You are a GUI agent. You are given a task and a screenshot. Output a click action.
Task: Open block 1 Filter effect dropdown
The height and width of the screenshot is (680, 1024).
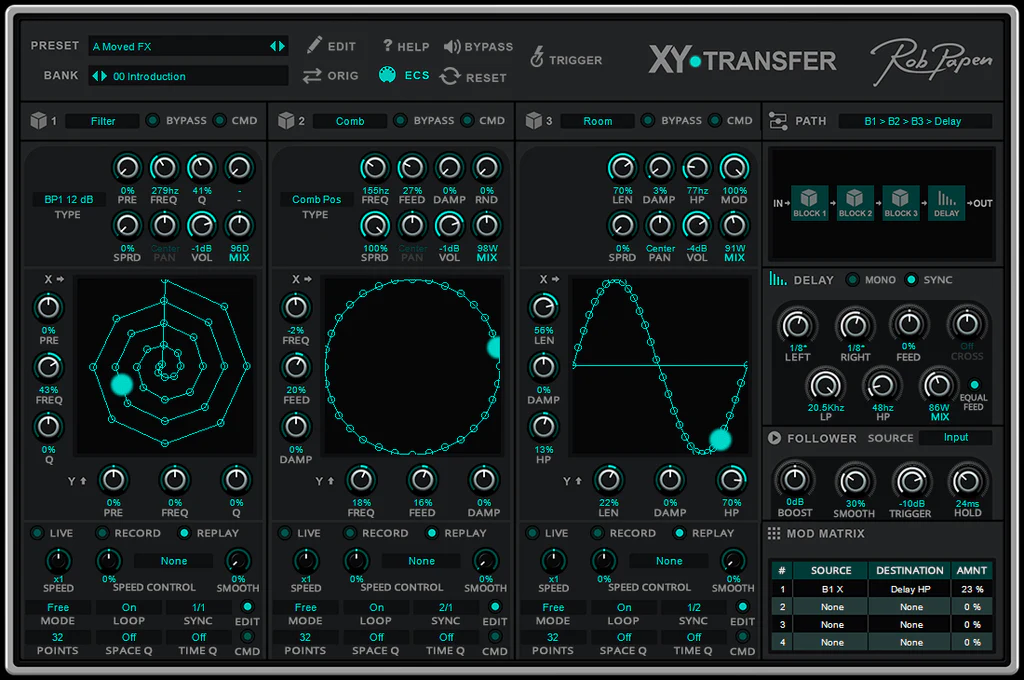pos(103,121)
